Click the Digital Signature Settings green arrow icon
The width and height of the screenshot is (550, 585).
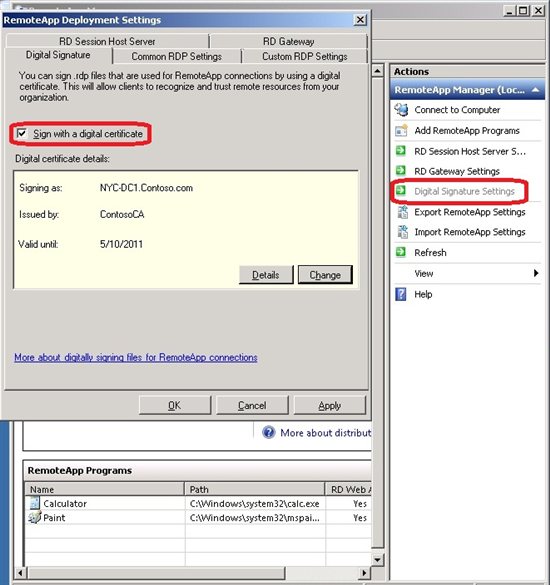[x=400, y=191]
